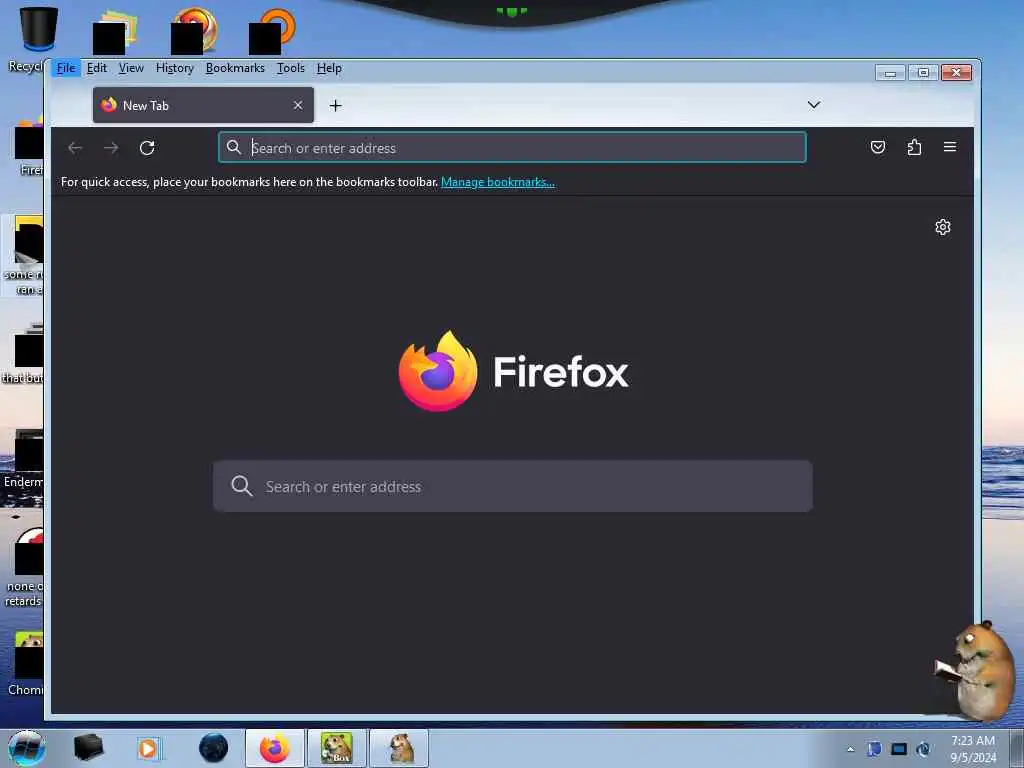
Task: Open the dark globe taskbar icon
Action: [213, 748]
